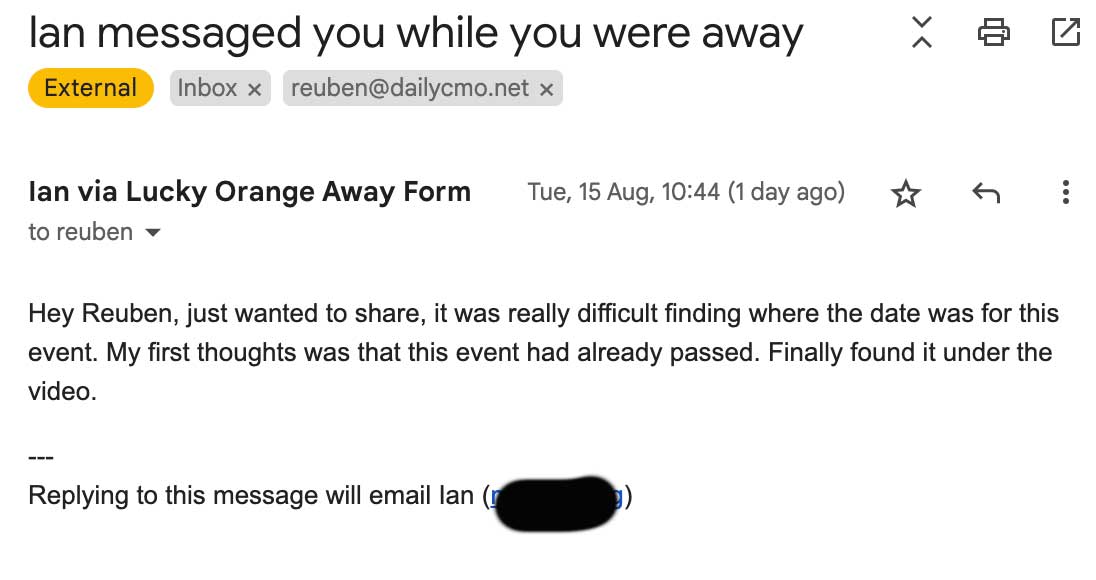The width and height of the screenshot is (1096, 580).
Task: Click the Inbox label text
Action: coord(207,88)
